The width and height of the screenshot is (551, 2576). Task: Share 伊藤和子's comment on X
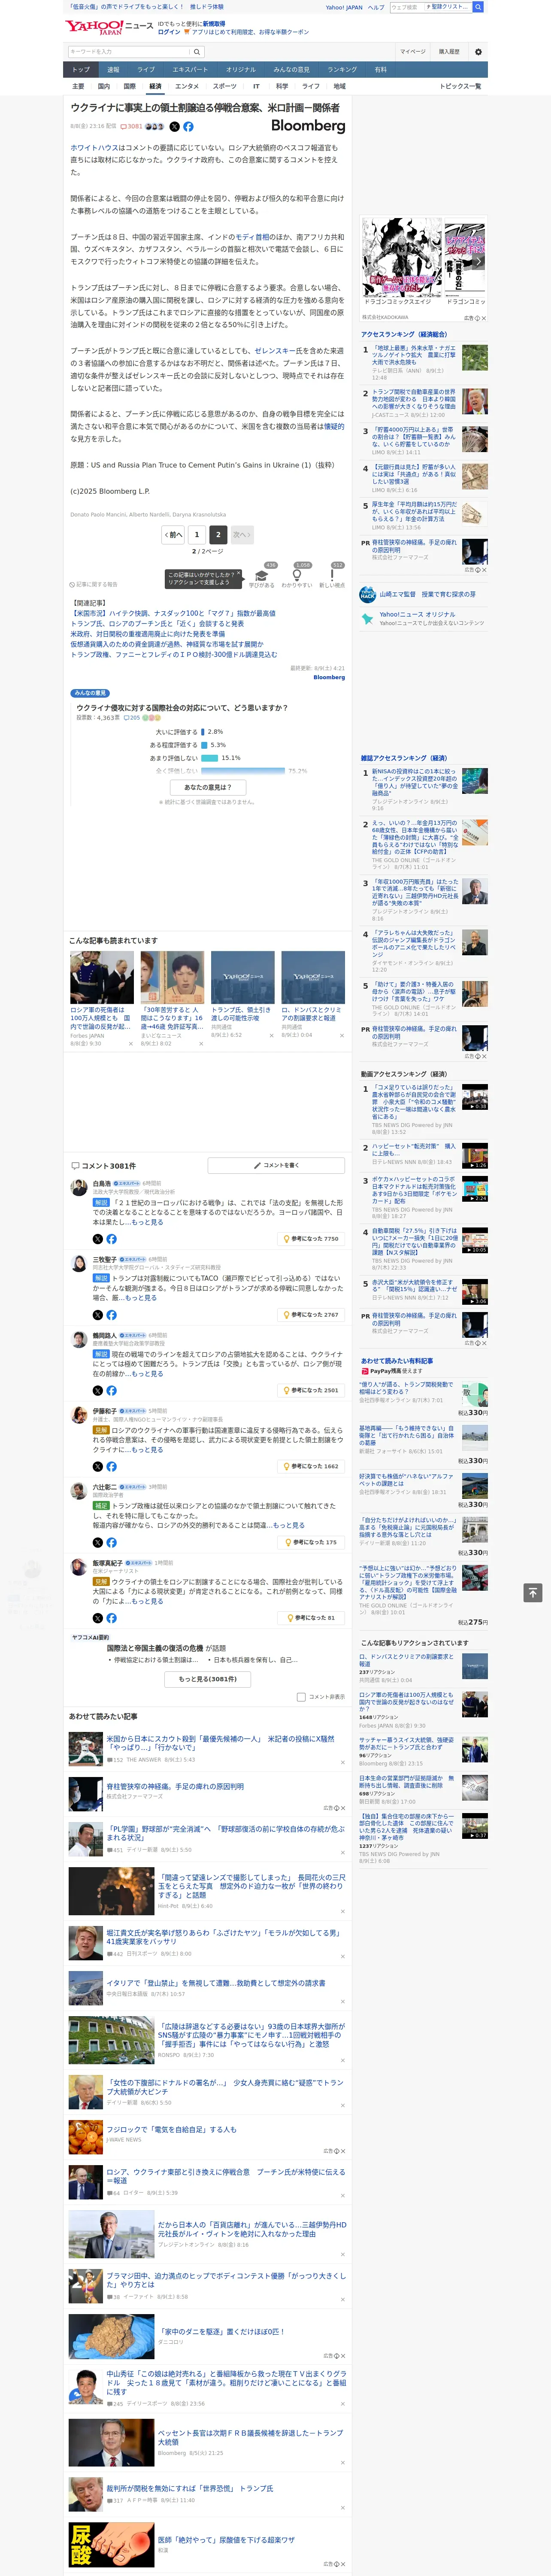(x=98, y=1466)
